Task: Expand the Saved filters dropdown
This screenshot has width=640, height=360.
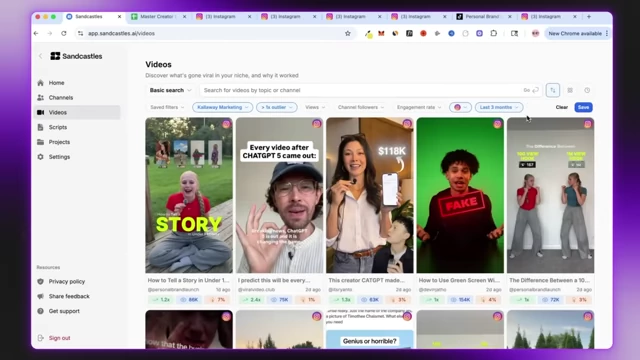Action: click(167, 107)
